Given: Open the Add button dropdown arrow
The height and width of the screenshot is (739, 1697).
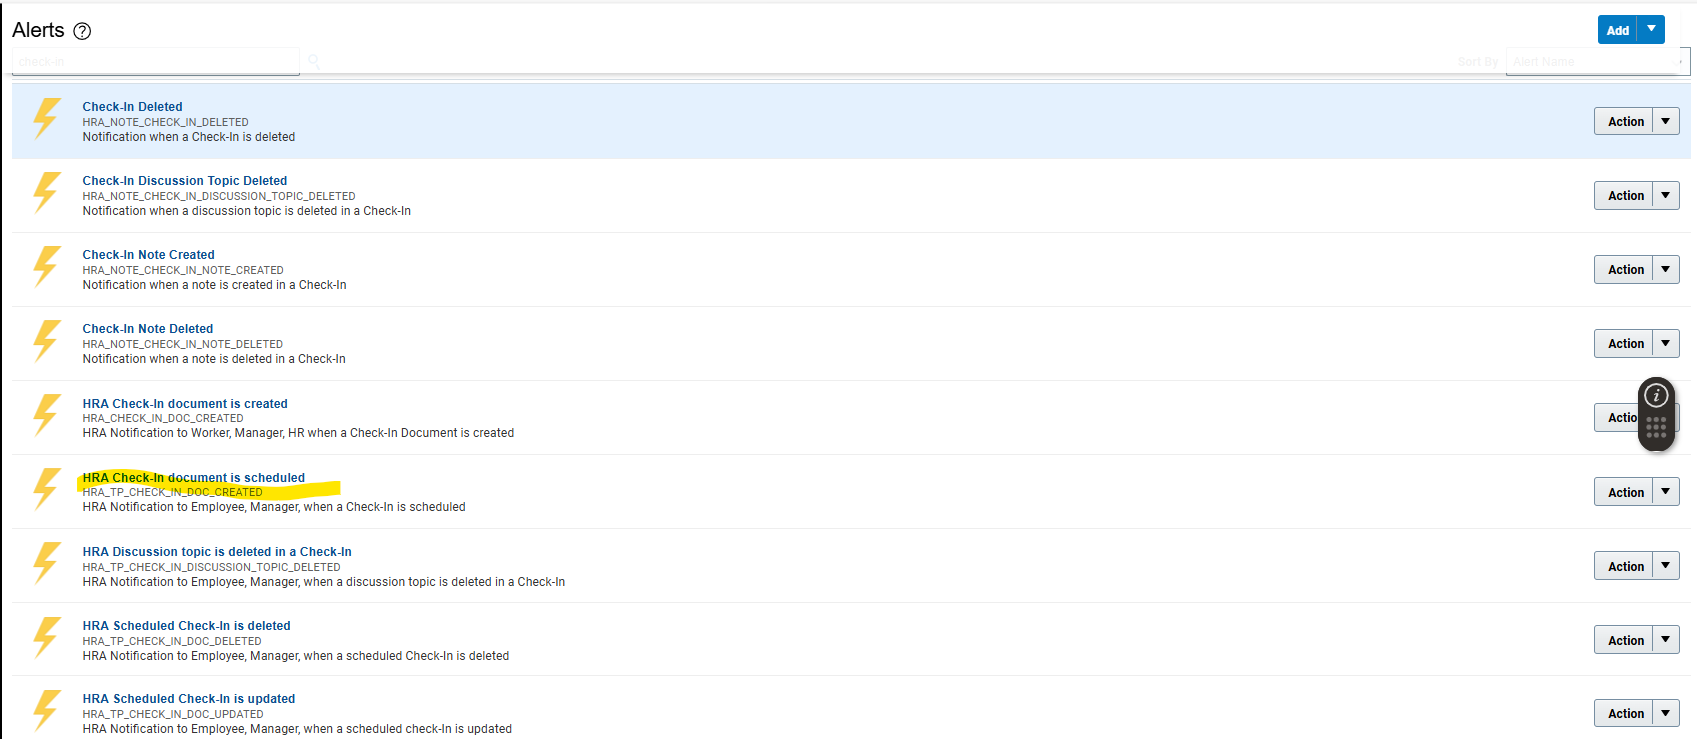Looking at the screenshot, I should pos(1651,30).
